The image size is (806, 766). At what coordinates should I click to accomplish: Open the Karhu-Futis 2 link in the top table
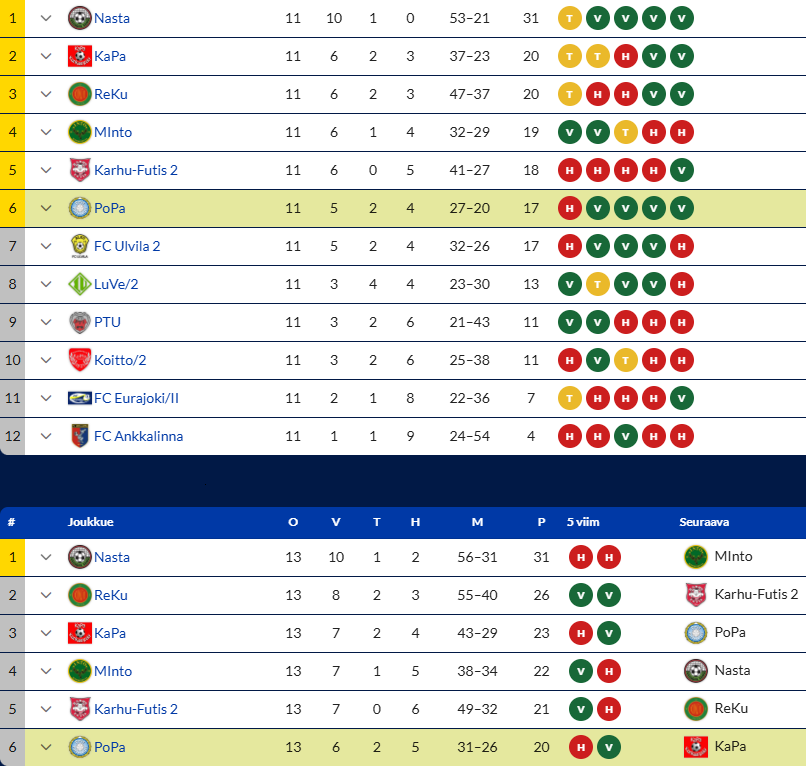click(136, 170)
